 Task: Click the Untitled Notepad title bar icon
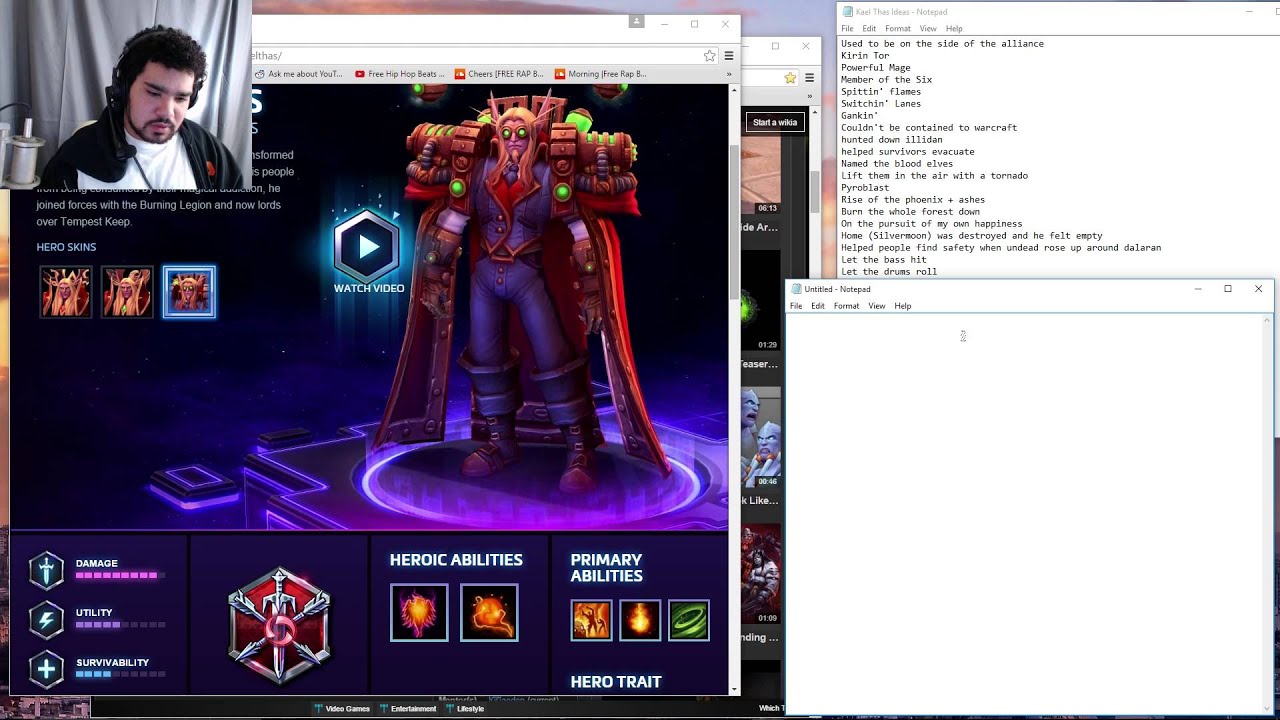[796, 289]
